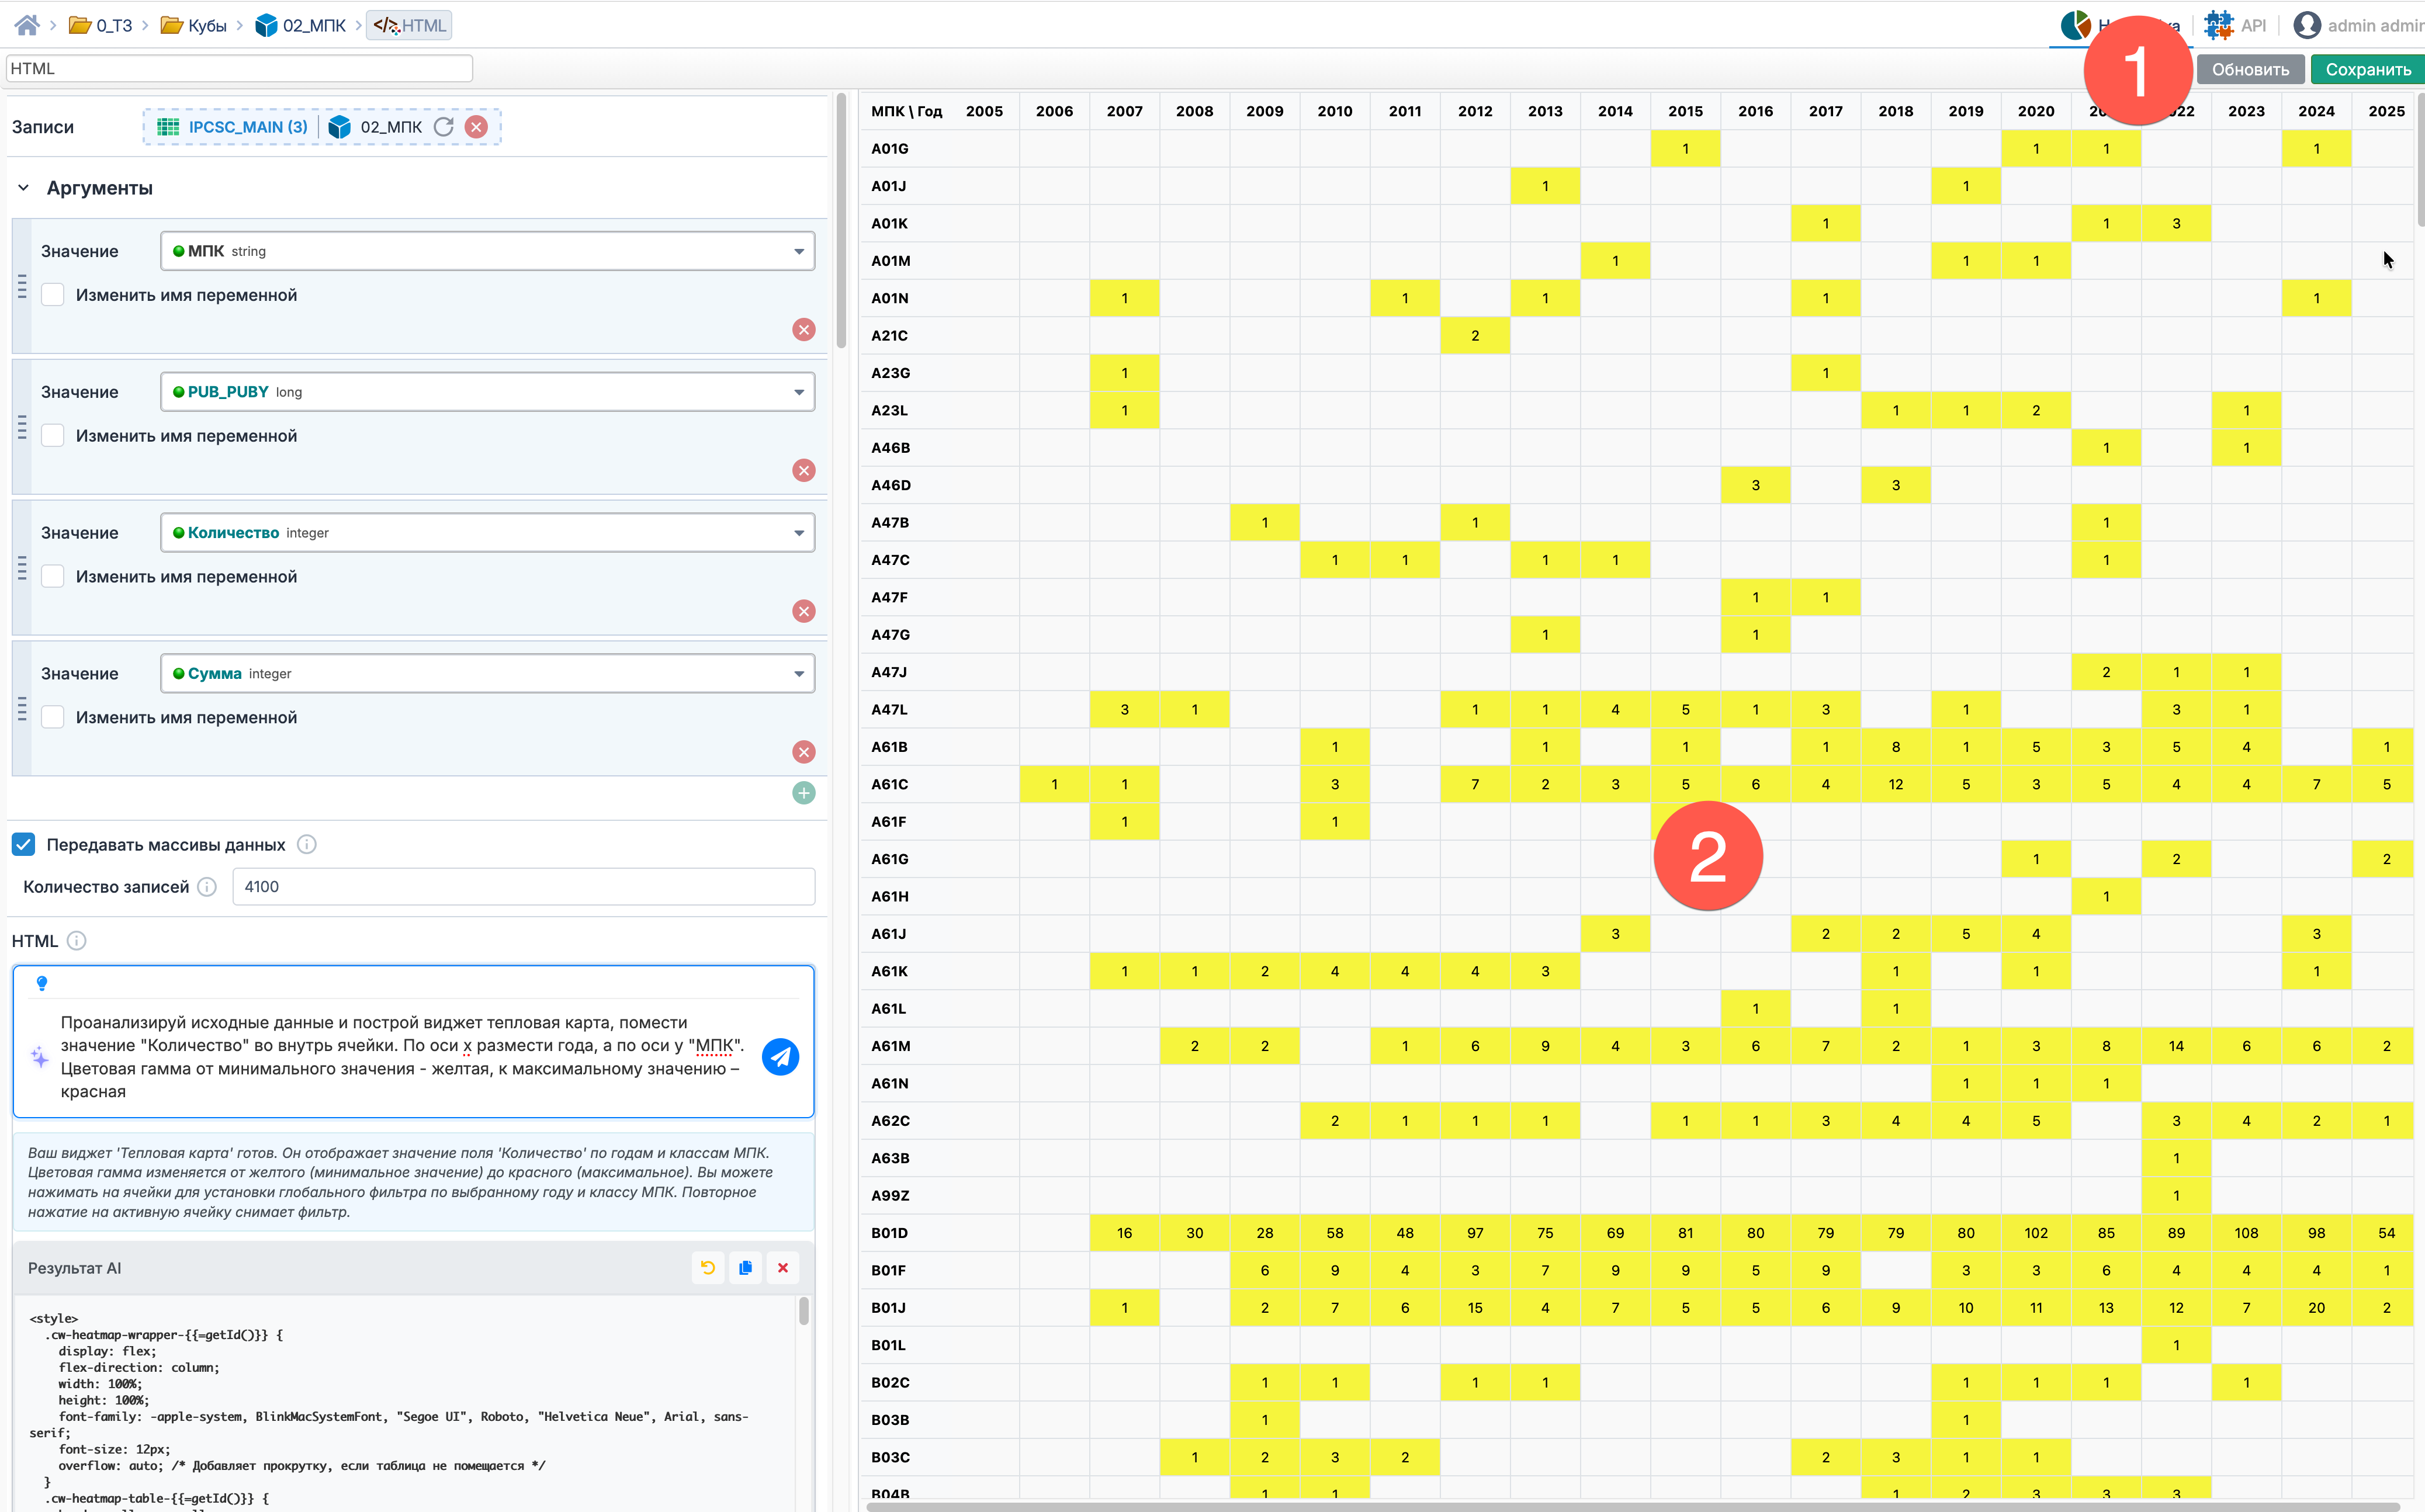Image resolution: width=2425 pixels, height=1512 pixels.
Task: Clear AI result with red X icon
Action: point(783,1268)
